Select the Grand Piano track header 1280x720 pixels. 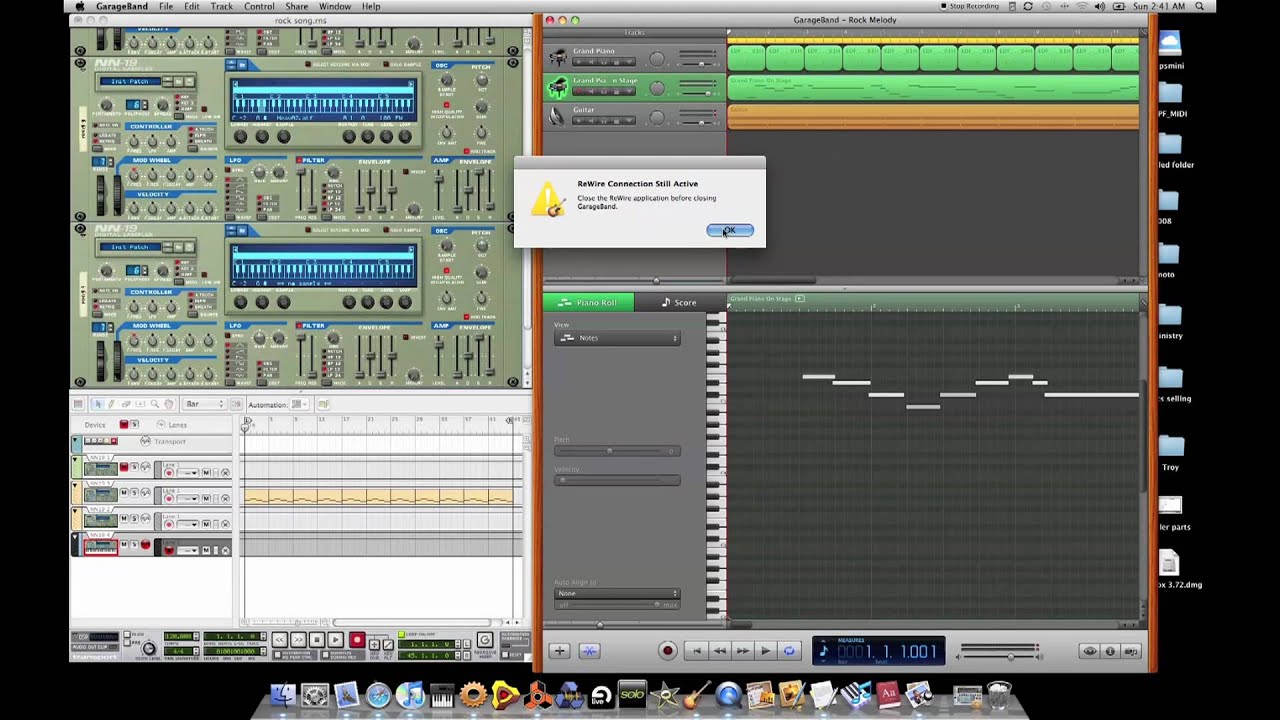coord(634,58)
